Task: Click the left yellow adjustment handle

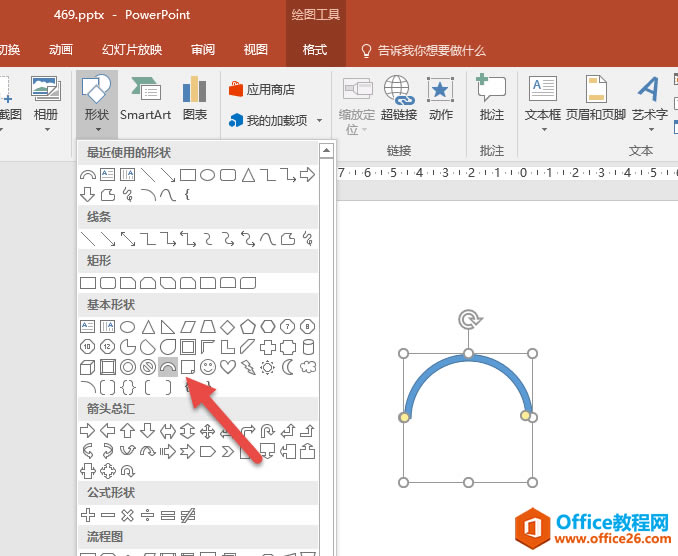Action: tap(404, 417)
